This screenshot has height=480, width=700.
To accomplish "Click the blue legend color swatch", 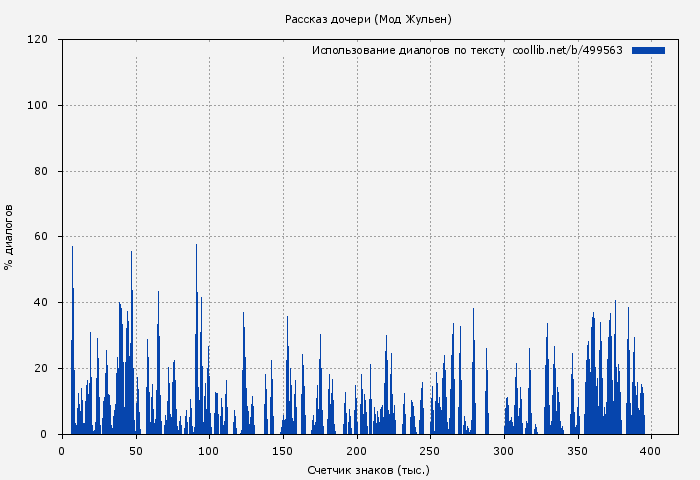I will pos(648,50).
